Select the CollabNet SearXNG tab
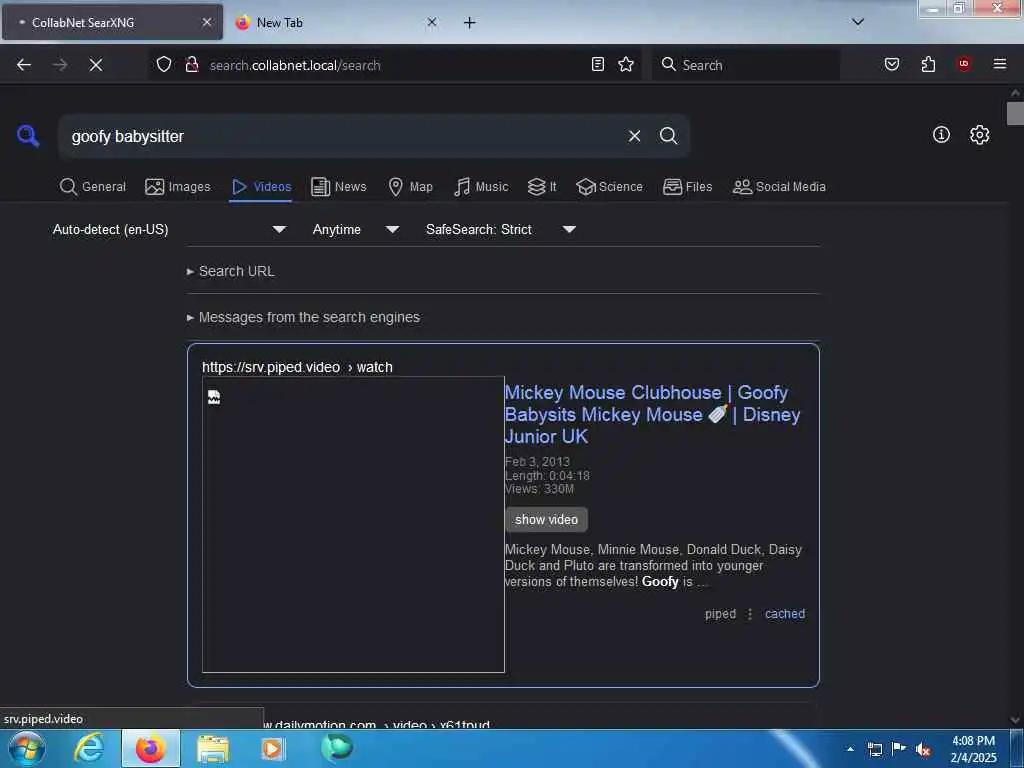 coord(112,22)
